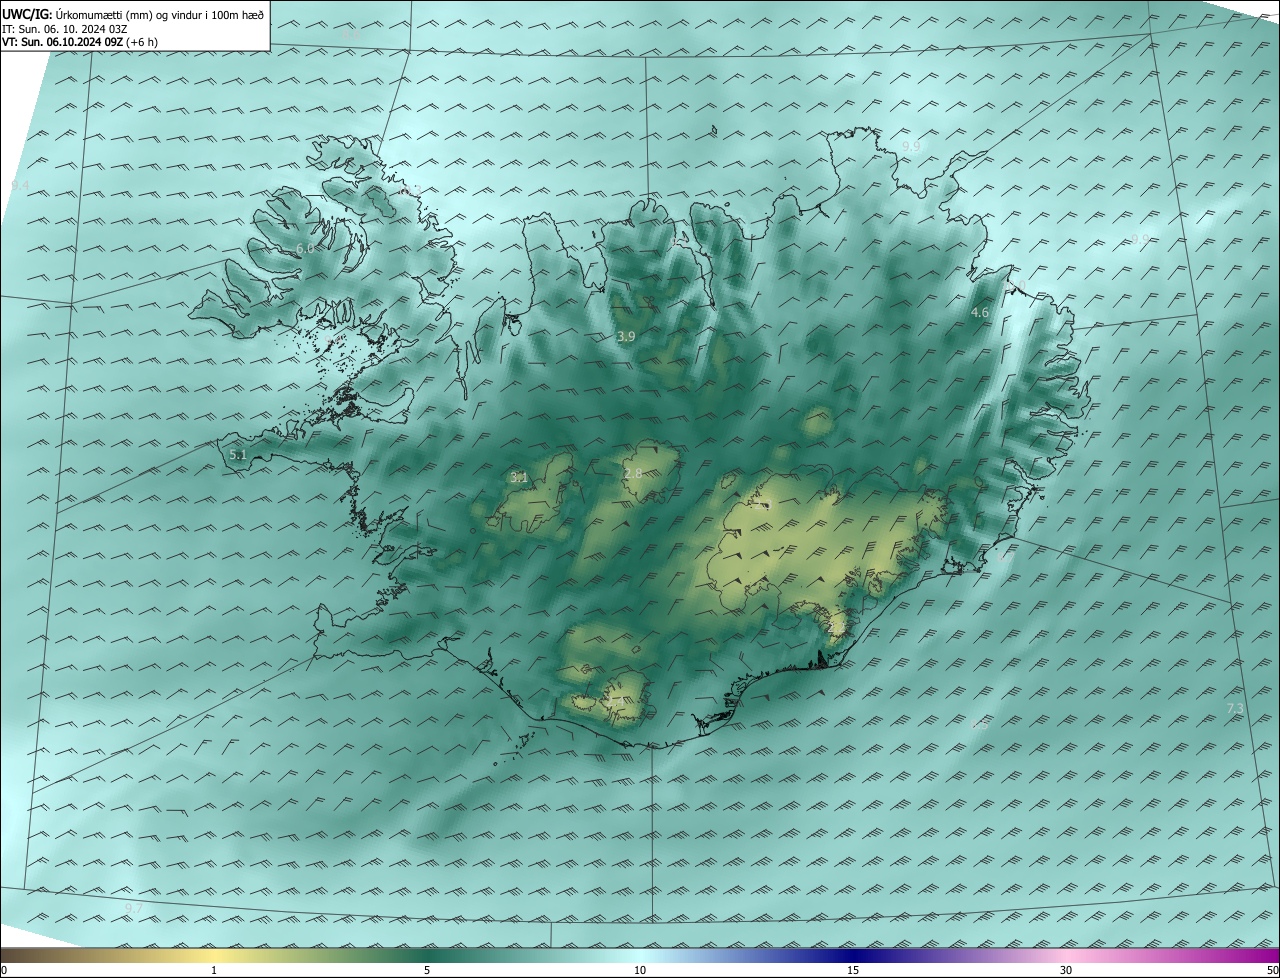Click the map value '7.3' over the ocean
Screen dimensions: 1280x978
point(1235,709)
